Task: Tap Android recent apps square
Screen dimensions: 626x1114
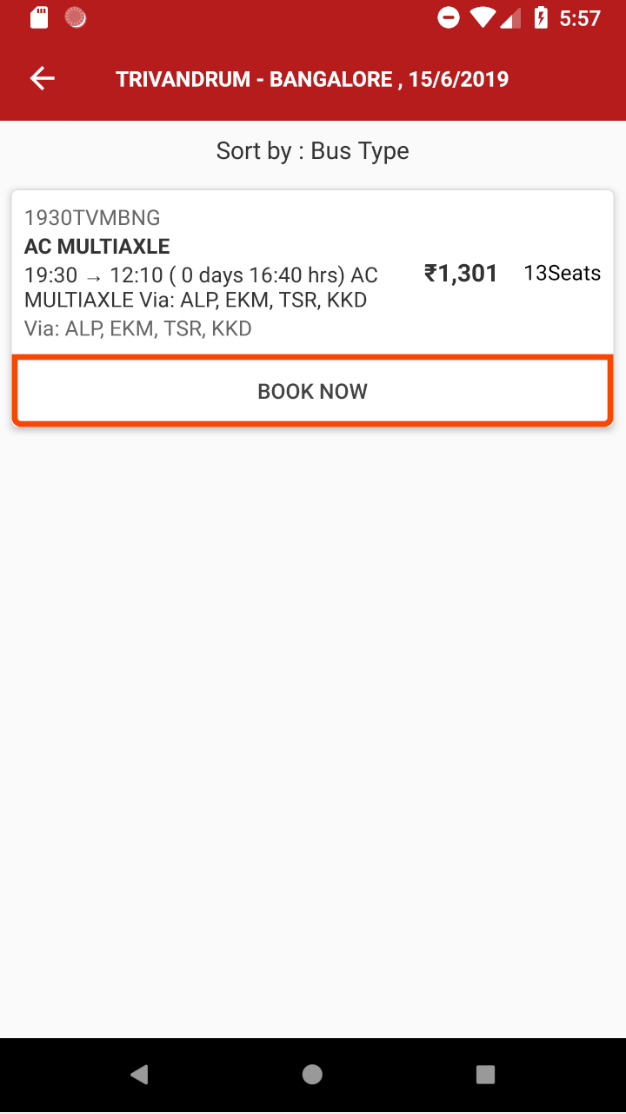Action: tap(485, 1074)
